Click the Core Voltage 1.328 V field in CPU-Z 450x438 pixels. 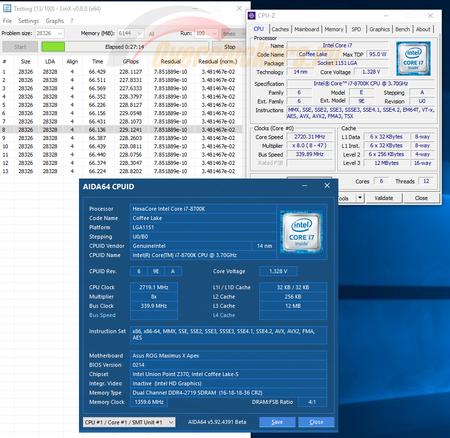(x=371, y=72)
